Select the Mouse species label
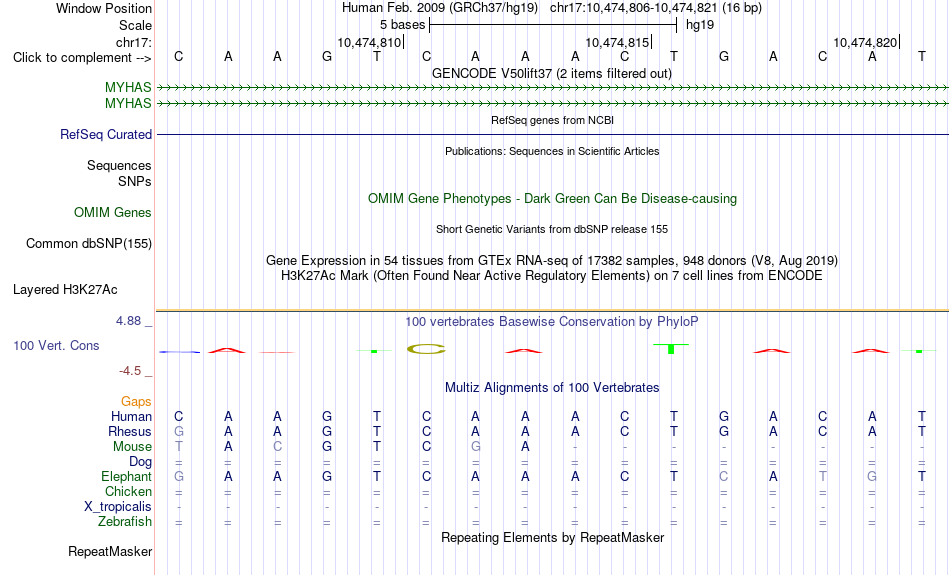Screen dimensions: 950x575 point(132,447)
